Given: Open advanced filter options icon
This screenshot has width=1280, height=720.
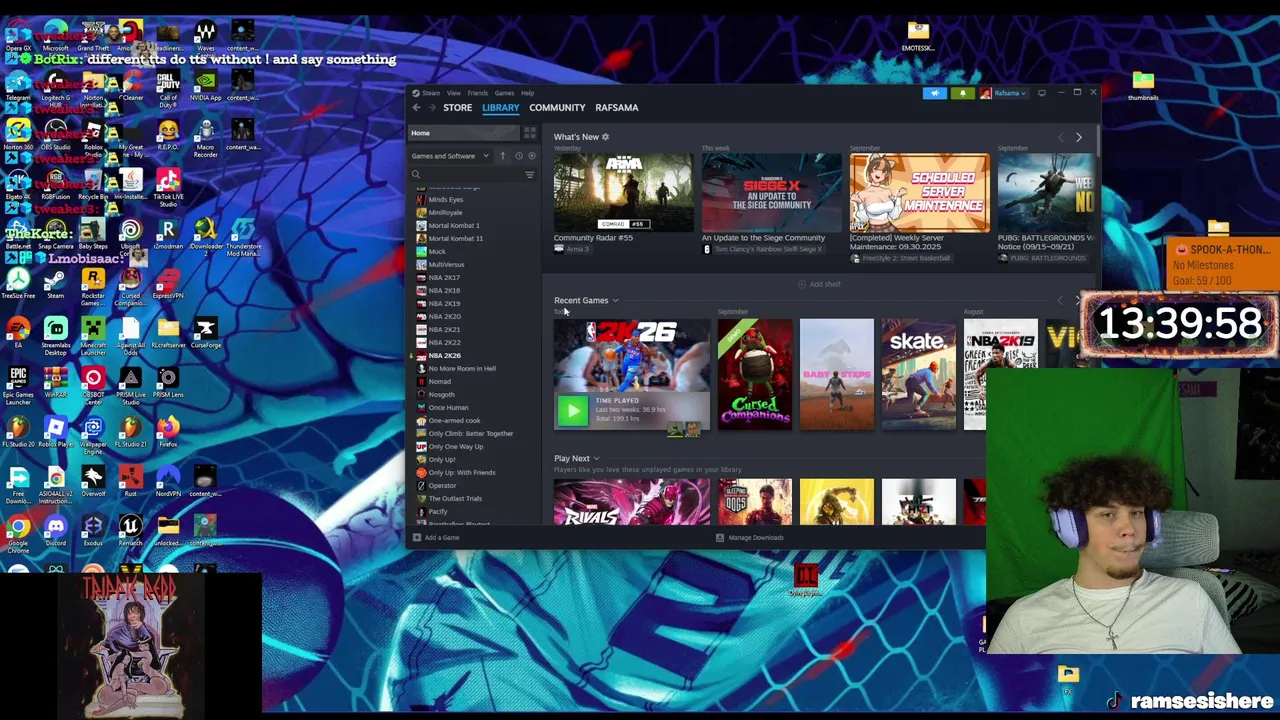Looking at the screenshot, I should [x=530, y=175].
